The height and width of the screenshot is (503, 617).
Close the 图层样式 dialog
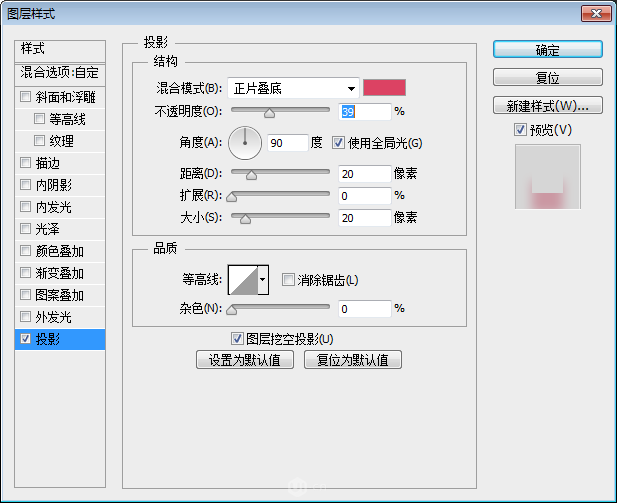[x=596, y=14]
